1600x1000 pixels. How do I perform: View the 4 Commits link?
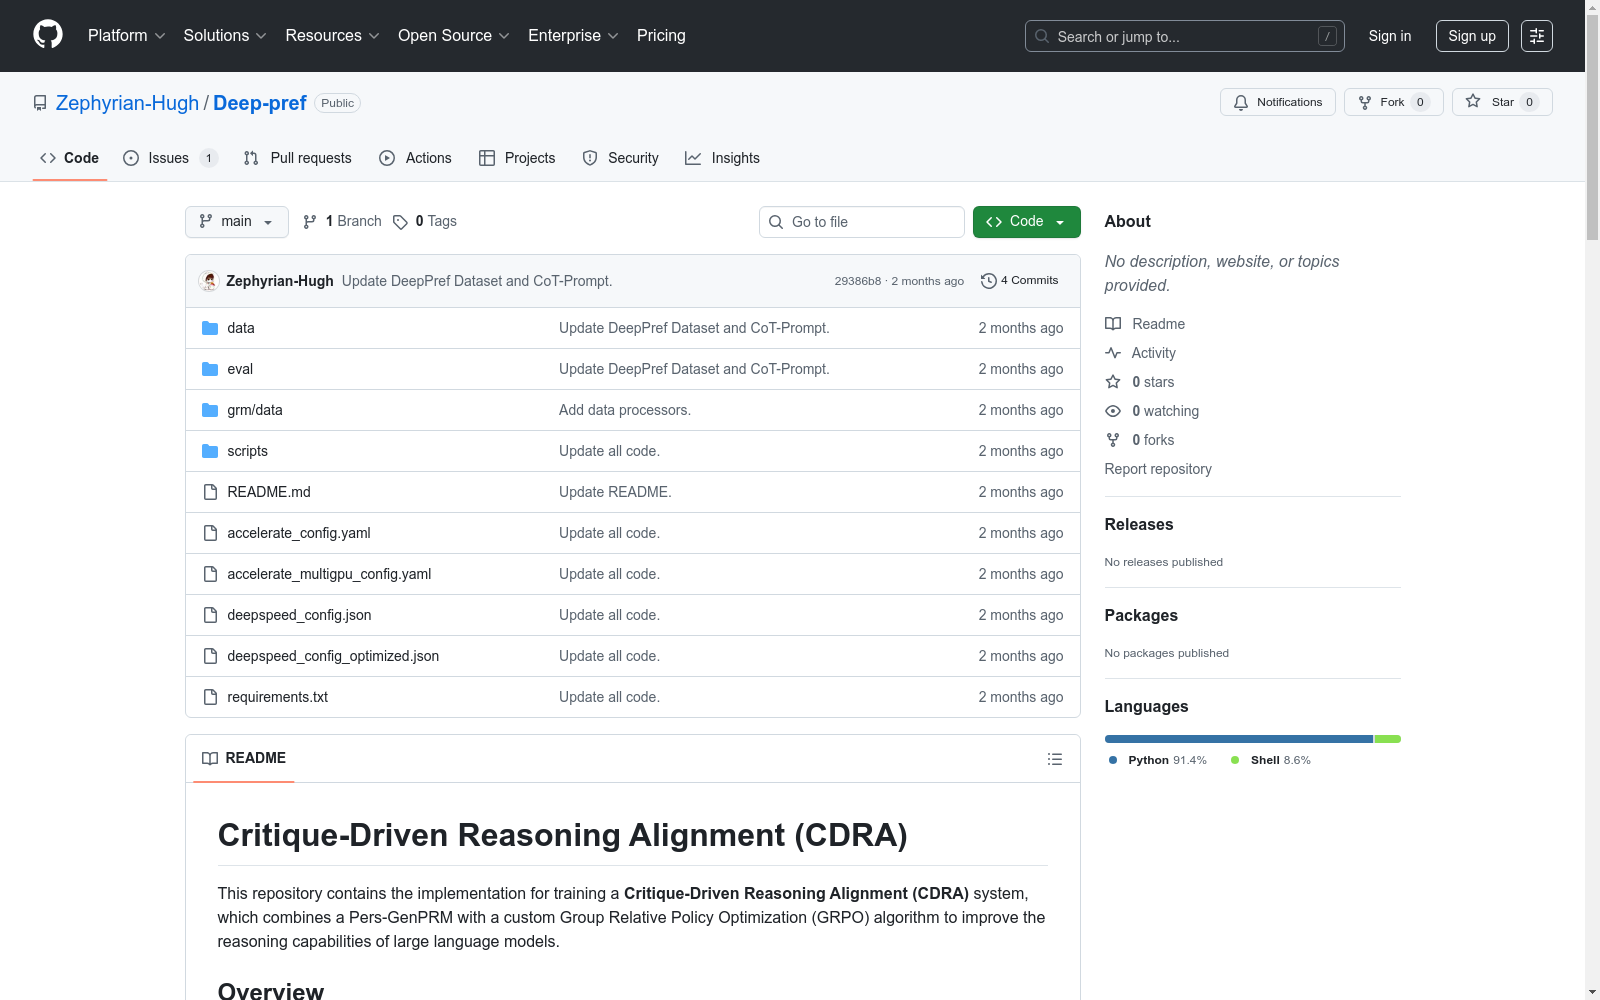pos(1020,281)
